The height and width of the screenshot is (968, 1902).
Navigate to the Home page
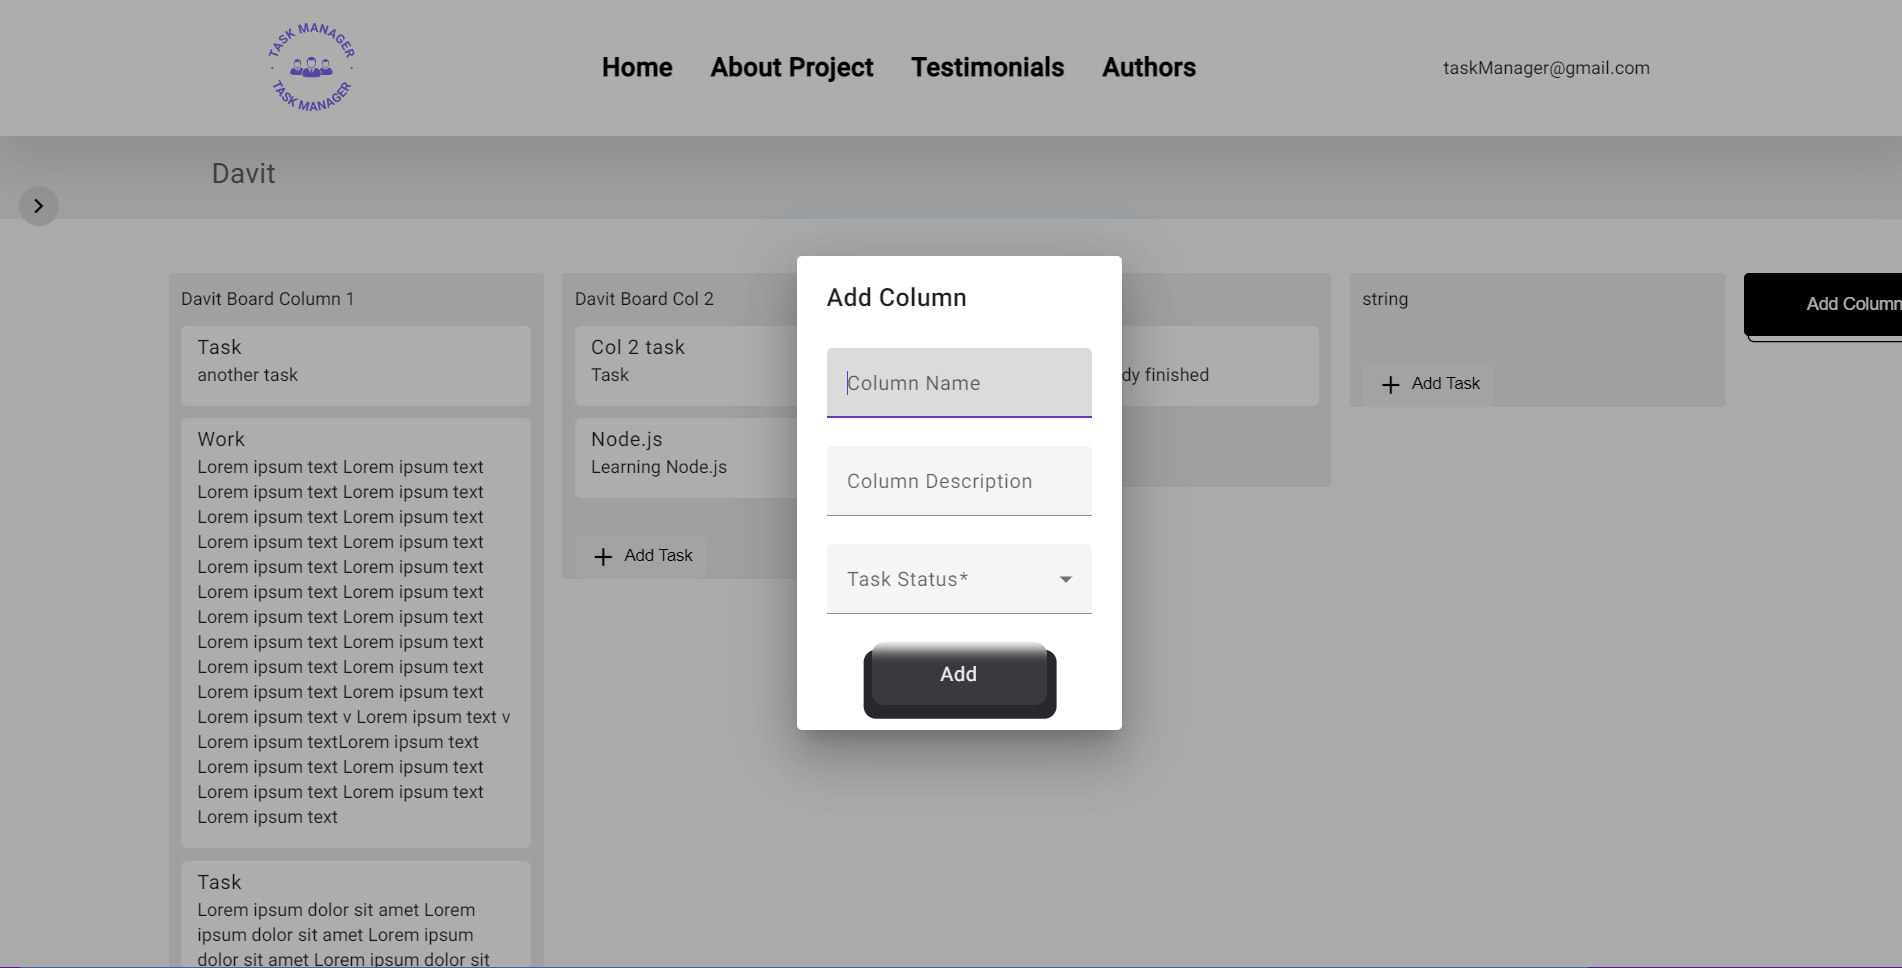pos(637,67)
